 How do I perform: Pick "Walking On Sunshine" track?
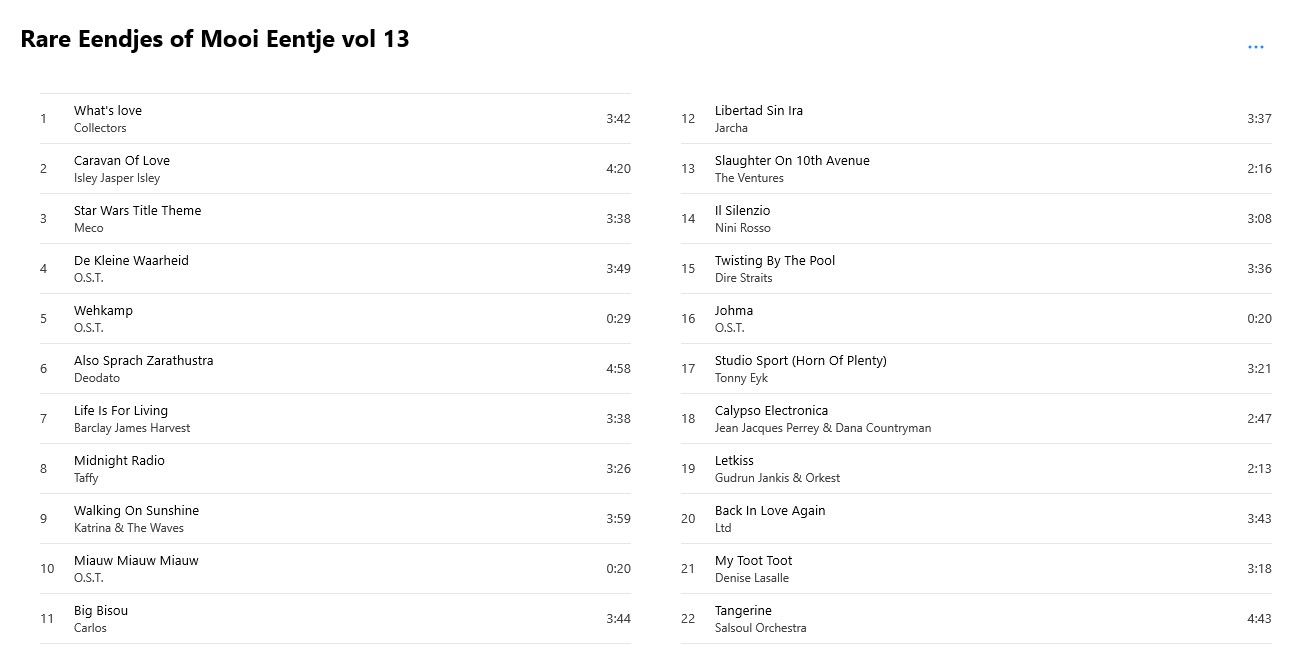click(335, 519)
